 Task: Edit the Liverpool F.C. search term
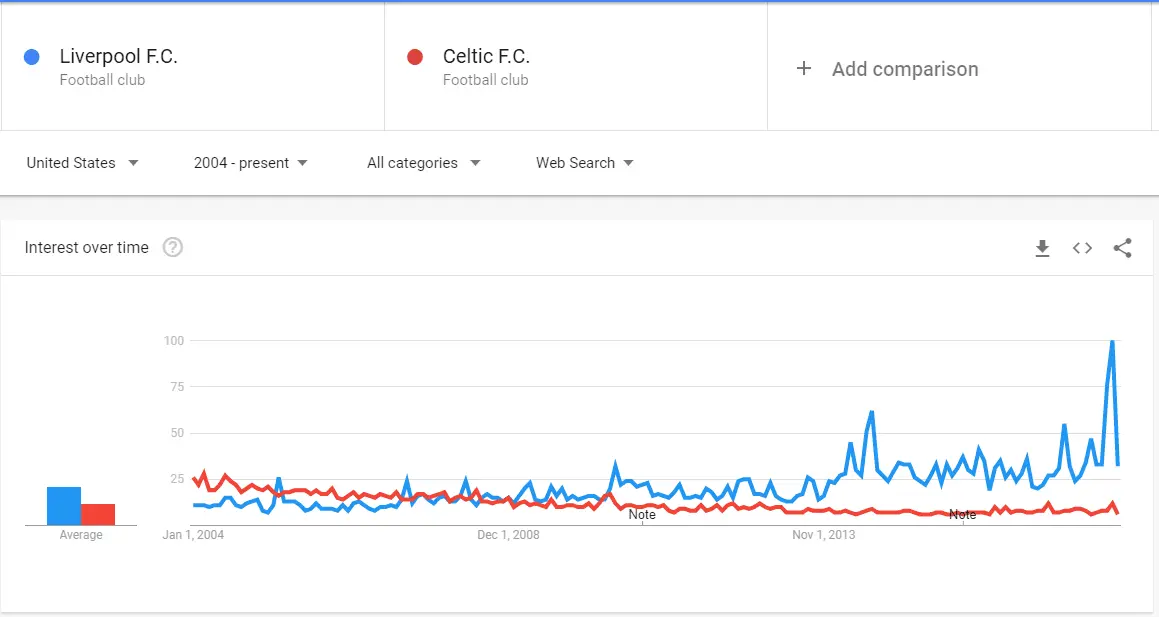pyautogui.click(x=118, y=57)
